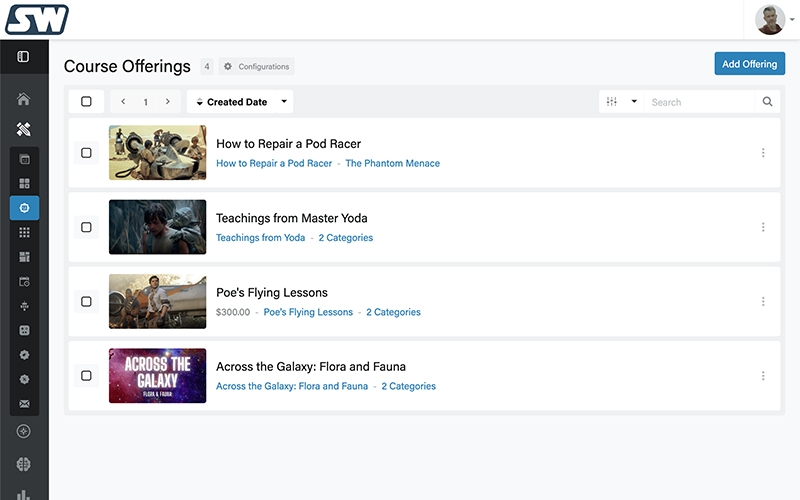Toggle the sidebar collapse icon
Viewport: 800px width, 500px height.
pyautogui.click(x=23, y=57)
